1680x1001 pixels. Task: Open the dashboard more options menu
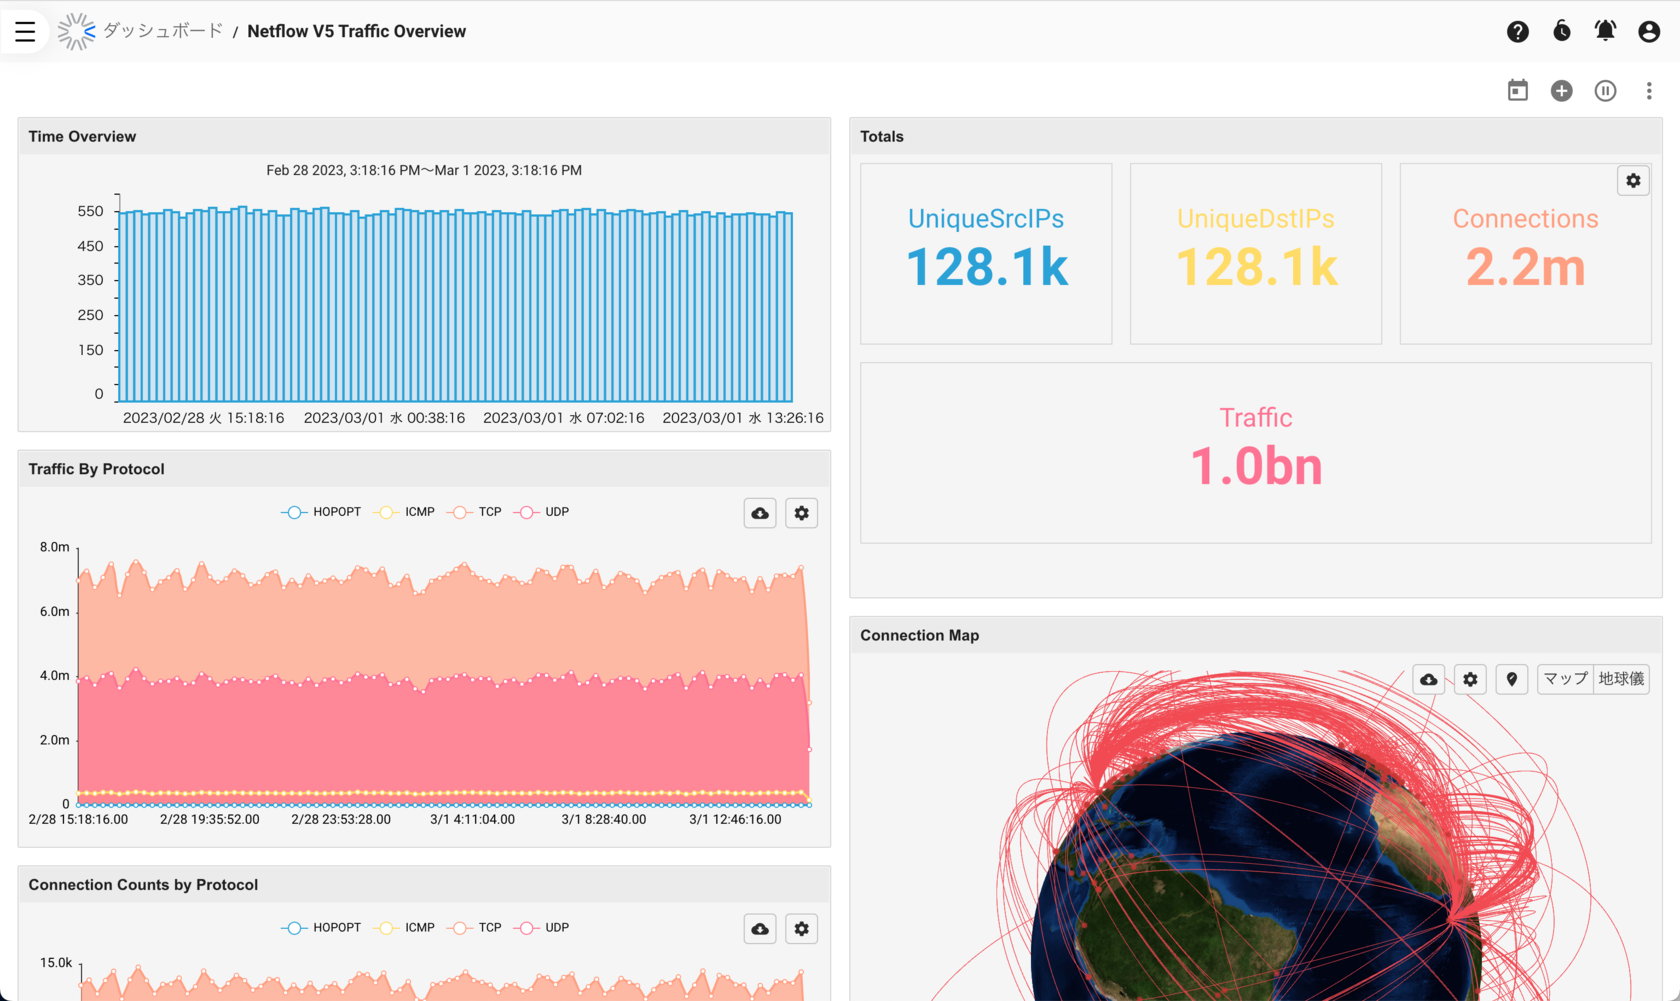pyautogui.click(x=1649, y=90)
